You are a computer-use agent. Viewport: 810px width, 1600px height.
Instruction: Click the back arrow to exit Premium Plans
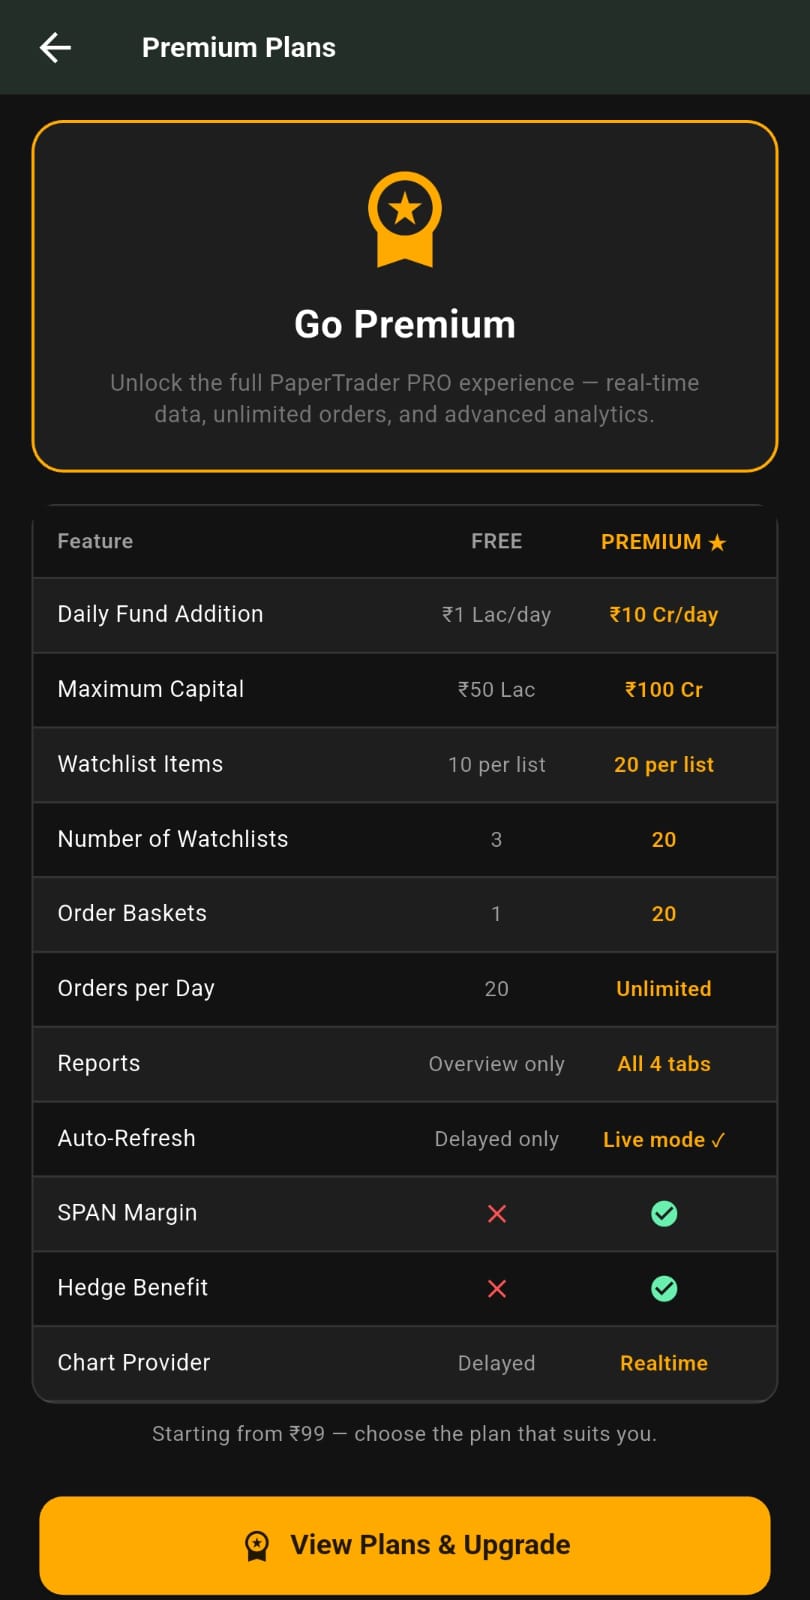point(55,47)
